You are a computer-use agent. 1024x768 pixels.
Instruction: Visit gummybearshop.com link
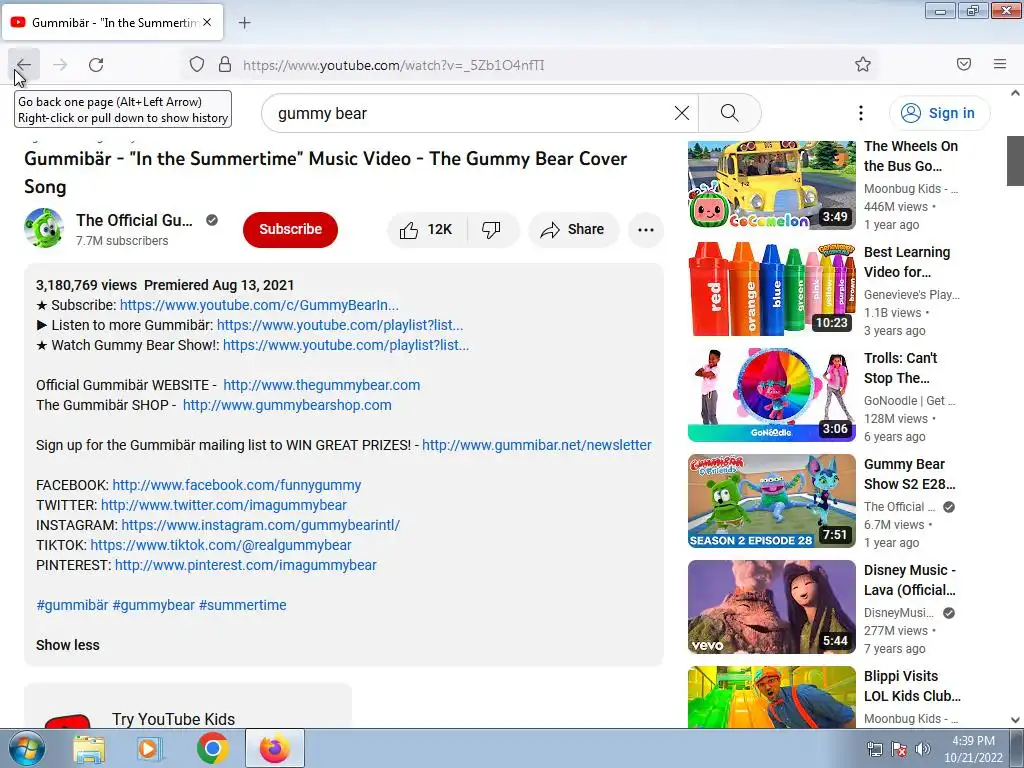tap(287, 405)
